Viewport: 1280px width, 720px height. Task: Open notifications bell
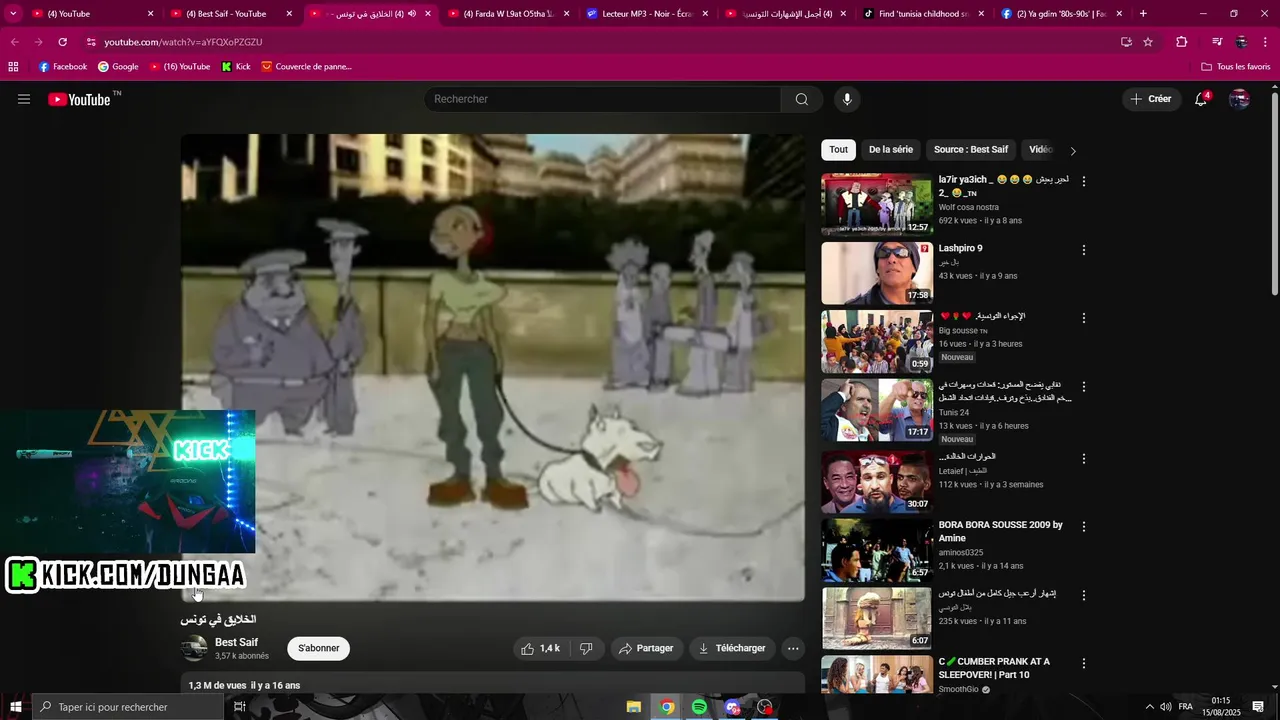[1201, 99]
